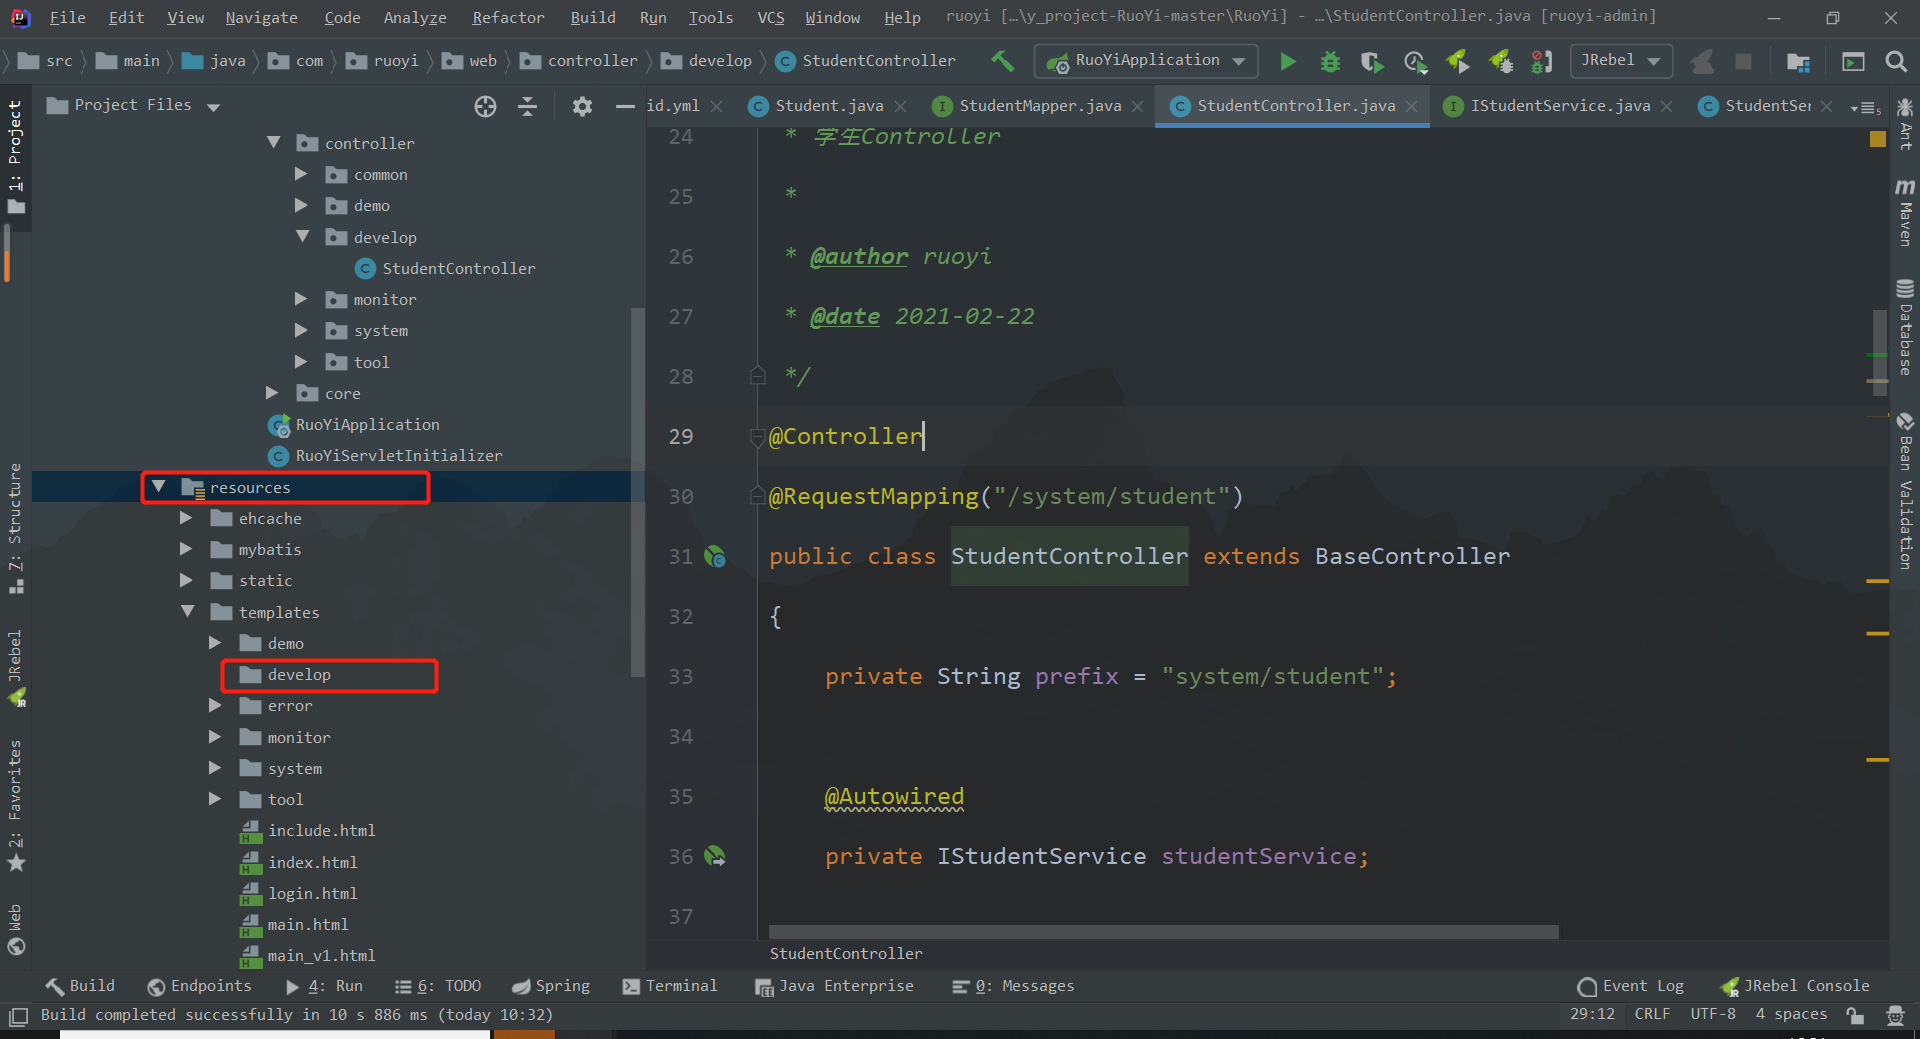This screenshot has height=1039, width=1920.
Task: Expand the common folder
Action: click(301, 174)
